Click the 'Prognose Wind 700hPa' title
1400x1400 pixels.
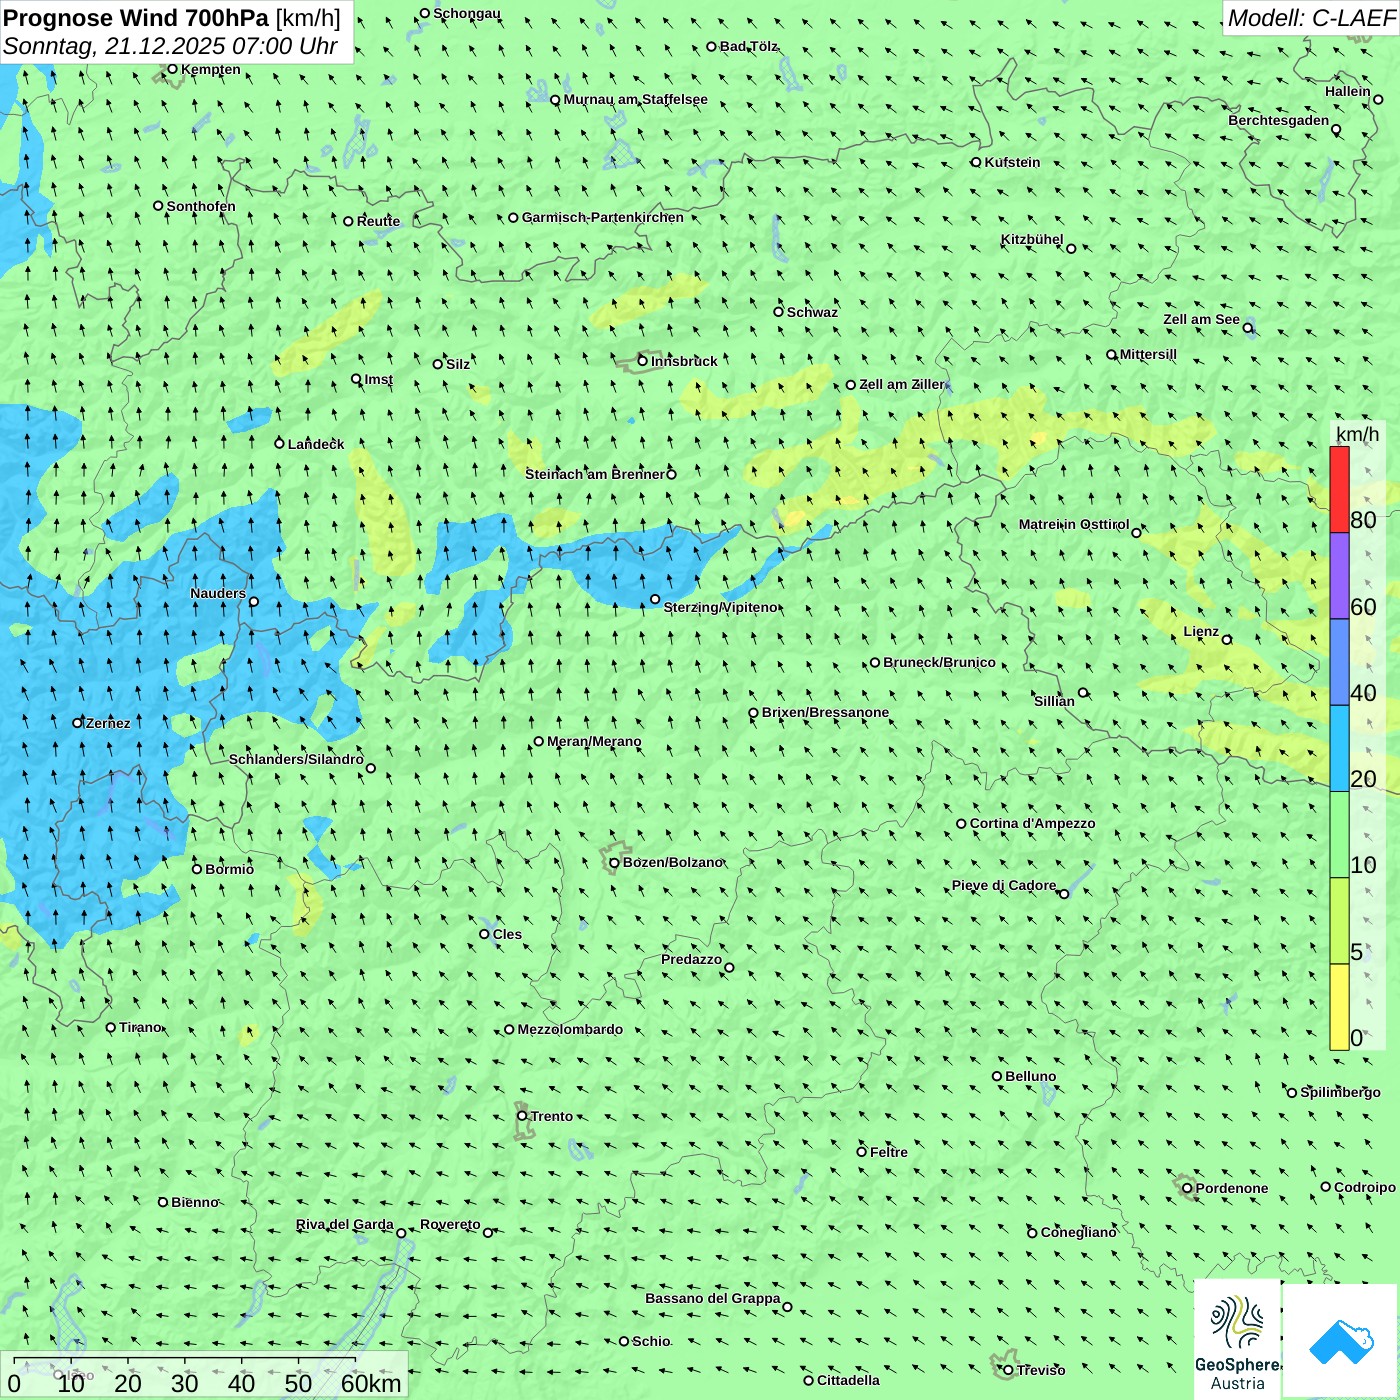(x=136, y=18)
